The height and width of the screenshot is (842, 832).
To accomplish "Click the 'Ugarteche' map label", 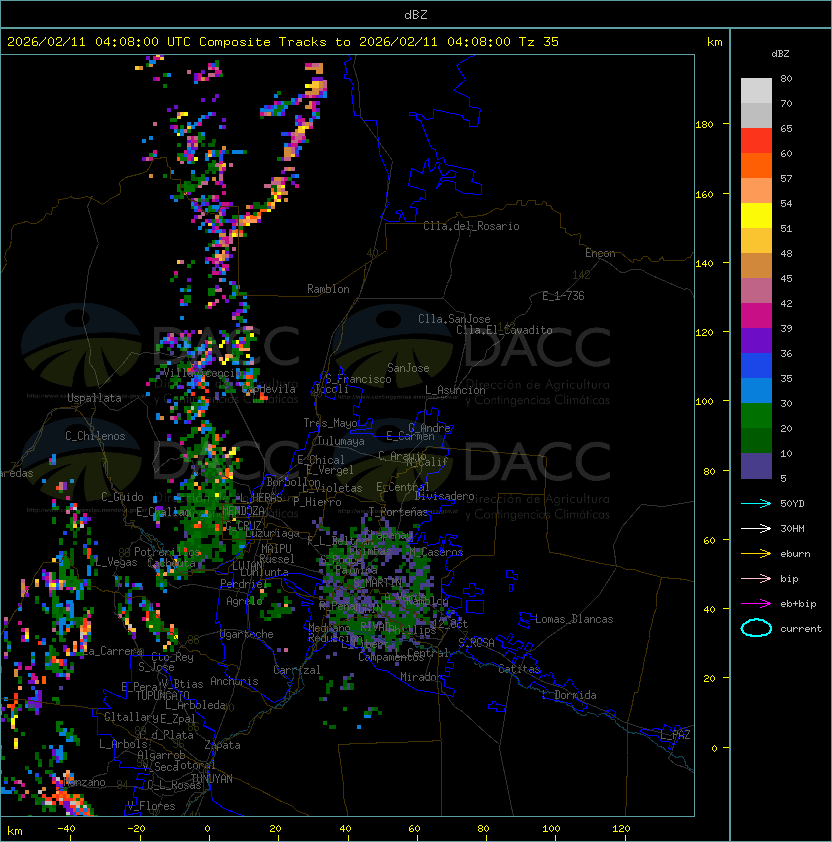I will pyautogui.click(x=247, y=634).
